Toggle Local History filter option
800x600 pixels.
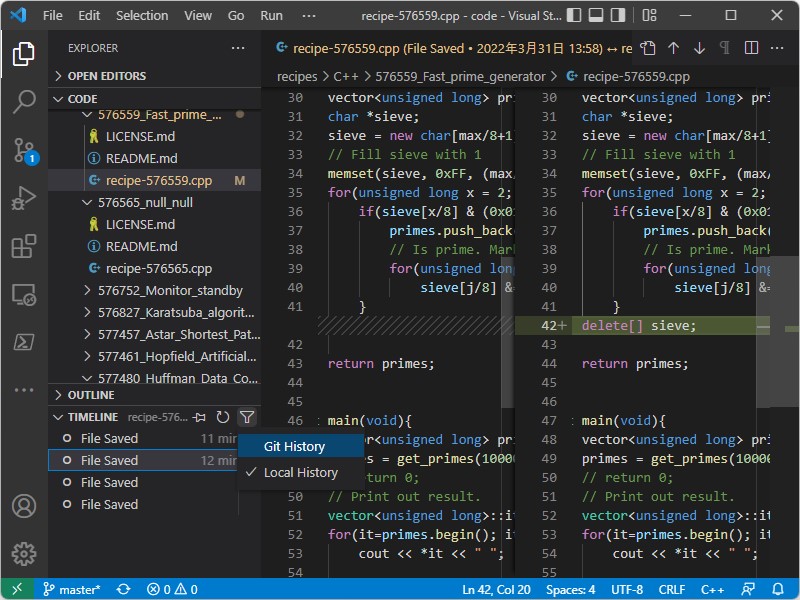coord(300,472)
